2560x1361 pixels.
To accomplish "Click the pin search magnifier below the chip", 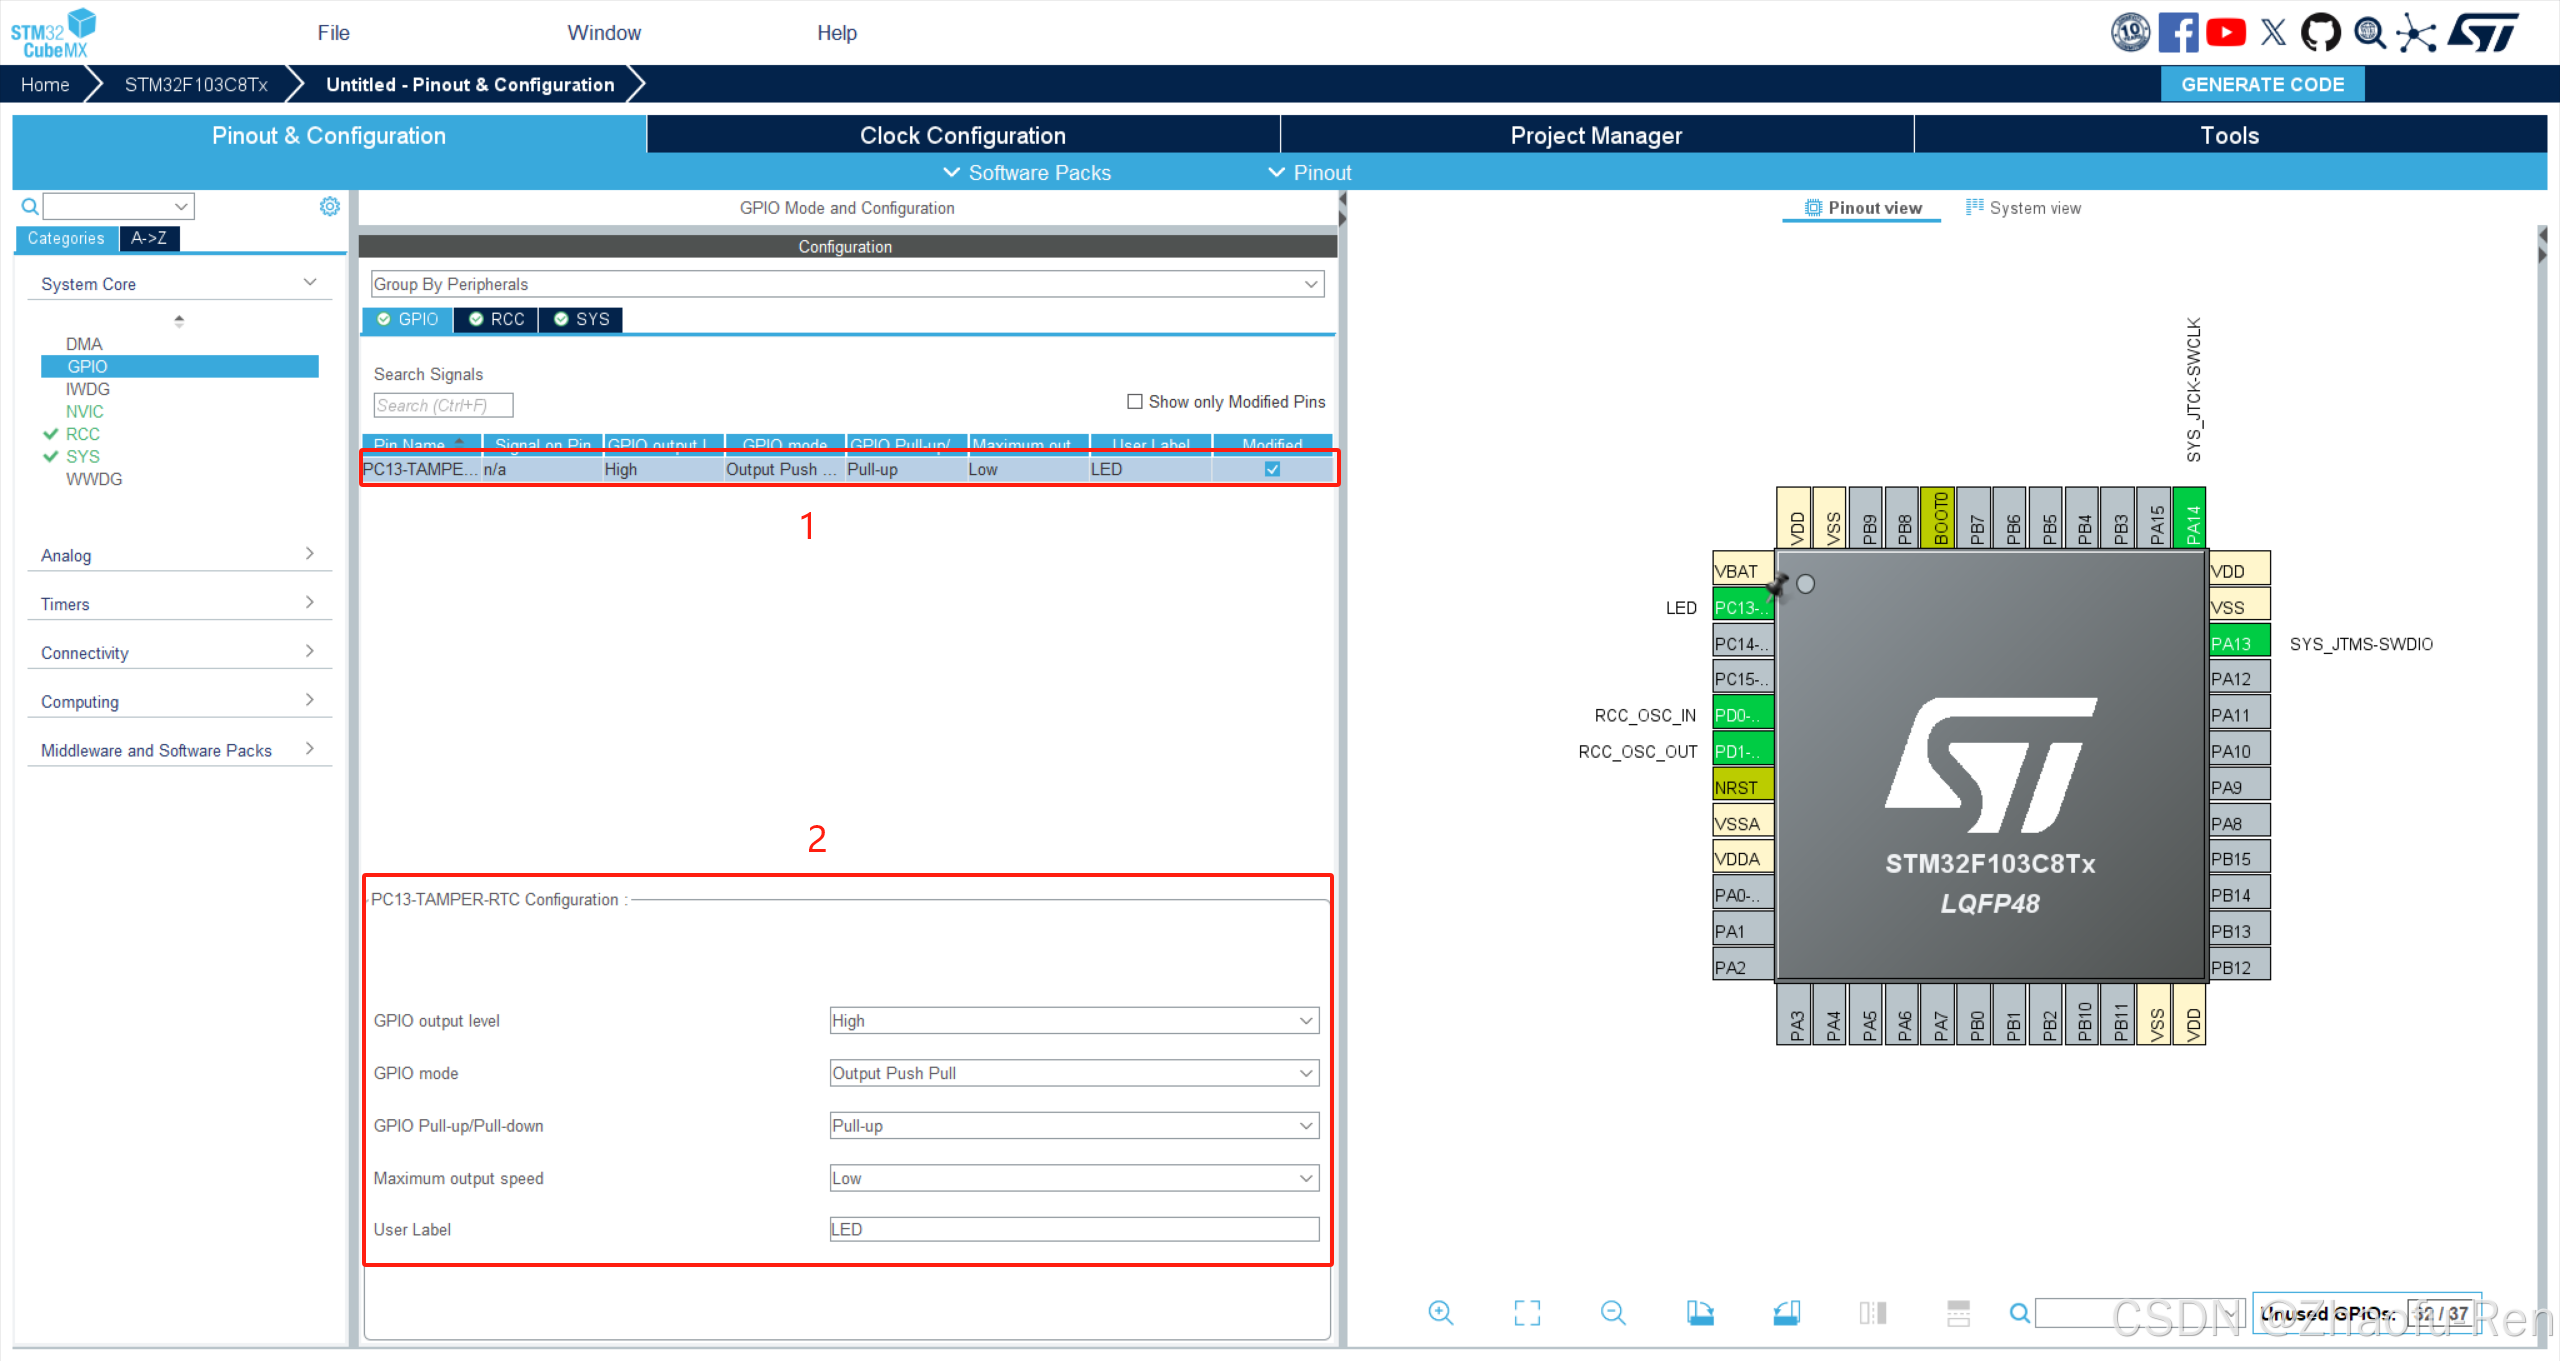I will (2020, 1312).
